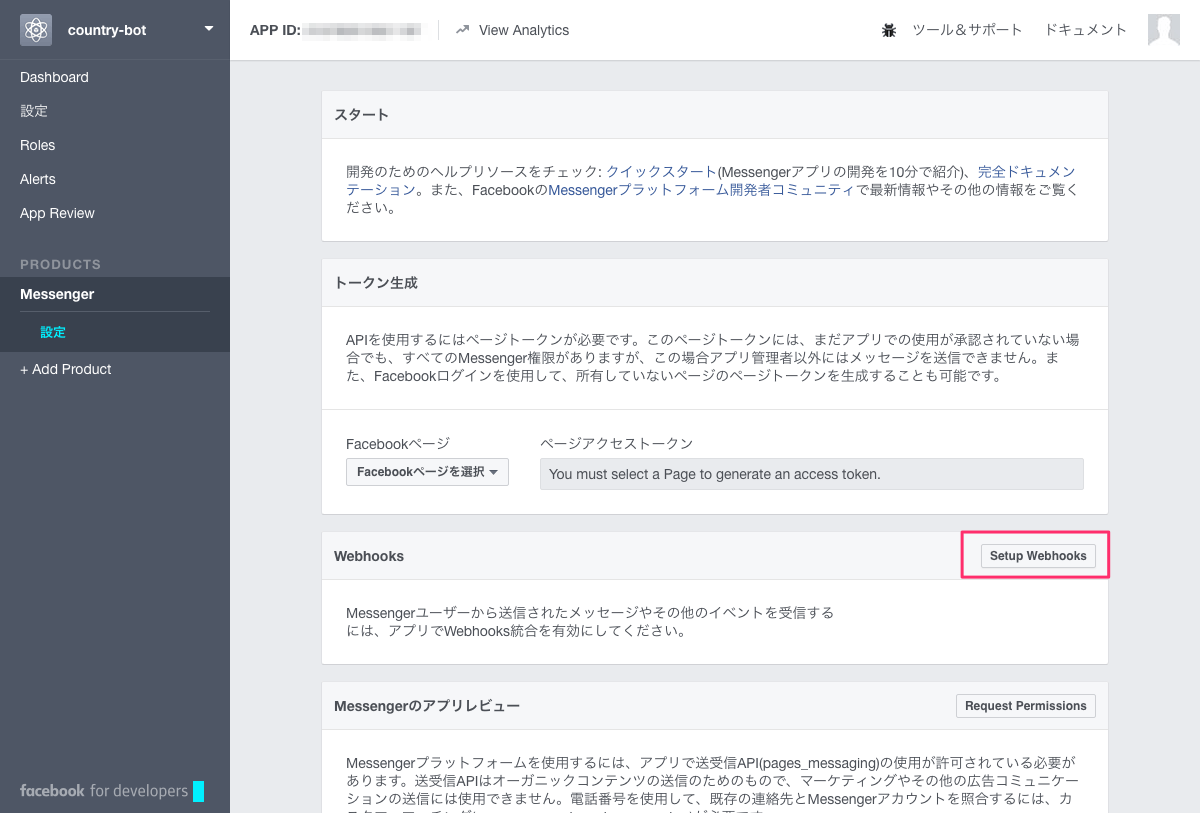1200x813 pixels.
Task: Expand the country-bot app switcher arrow
Action: (209, 29)
